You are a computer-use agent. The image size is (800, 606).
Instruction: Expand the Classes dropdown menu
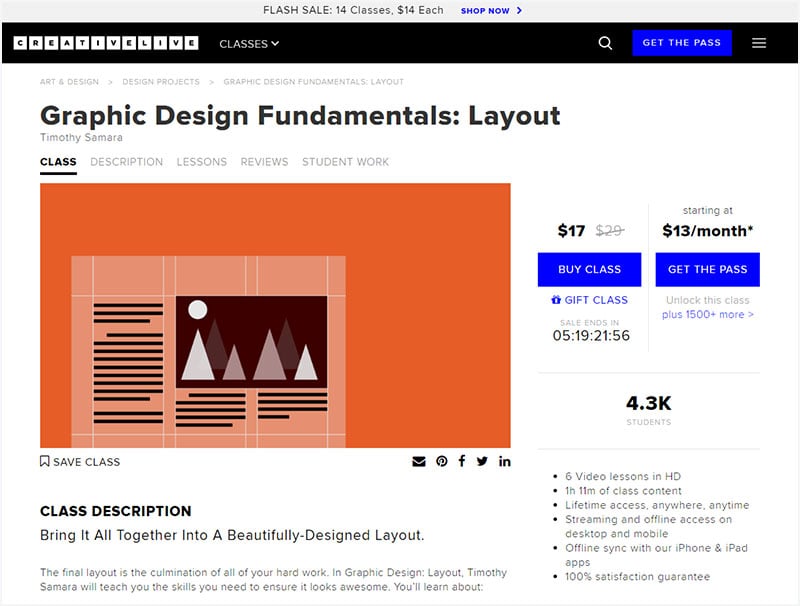(x=249, y=44)
